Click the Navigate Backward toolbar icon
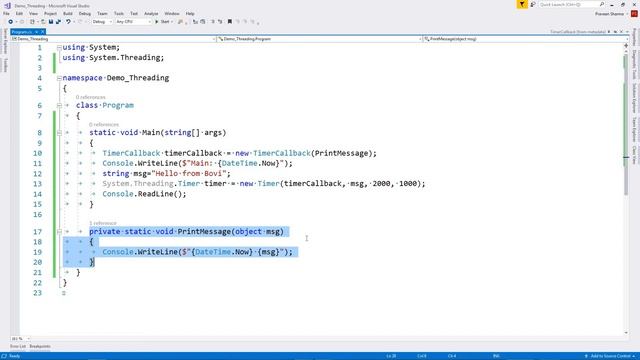Image resolution: width=640 pixels, height=360 pixels. point(10,22)
